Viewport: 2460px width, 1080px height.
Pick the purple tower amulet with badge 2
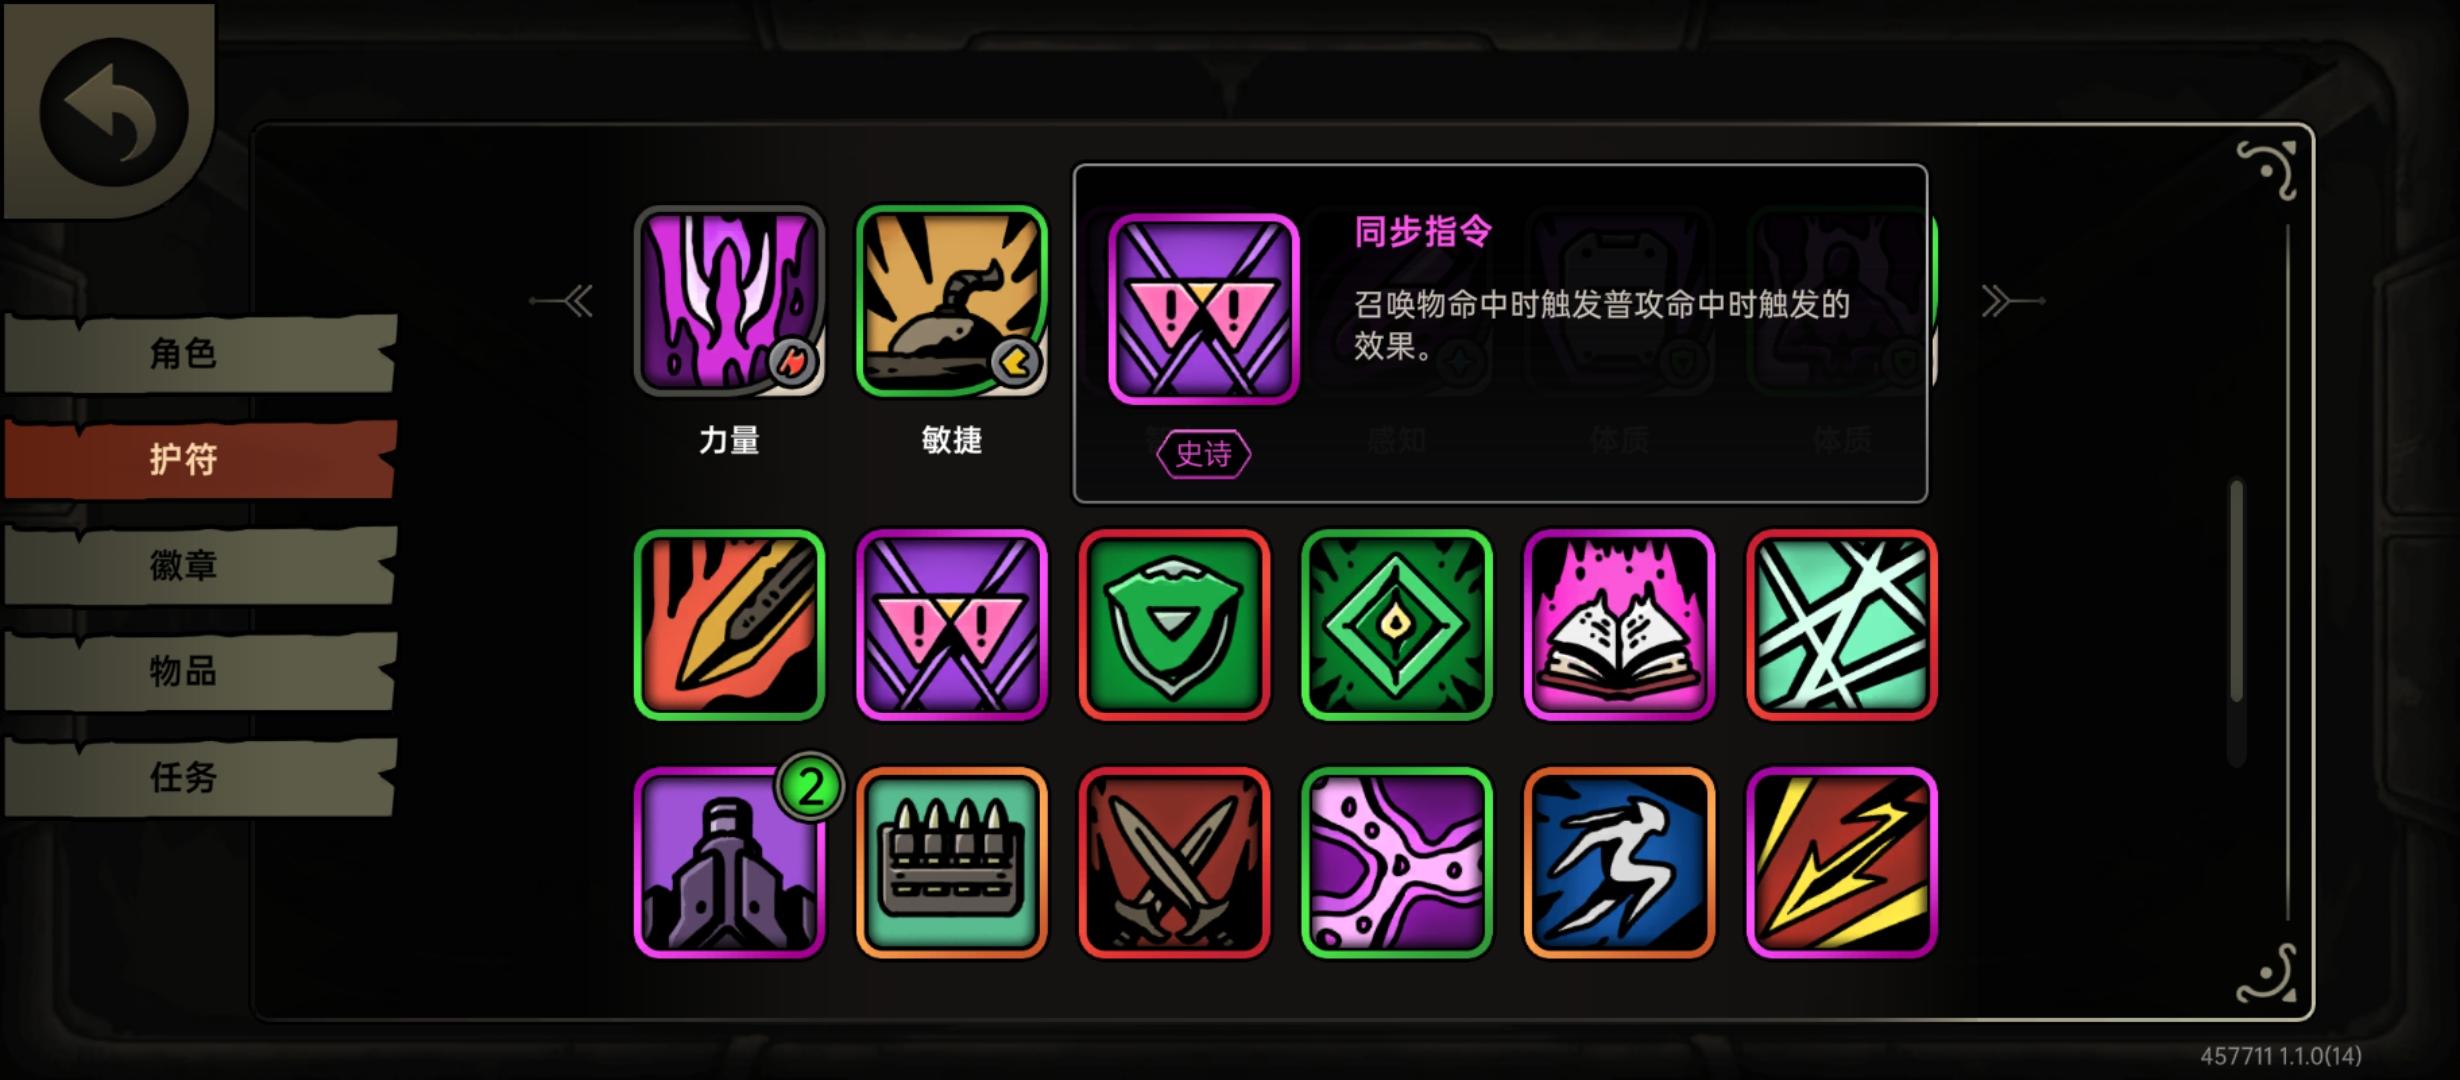[729, 862]
